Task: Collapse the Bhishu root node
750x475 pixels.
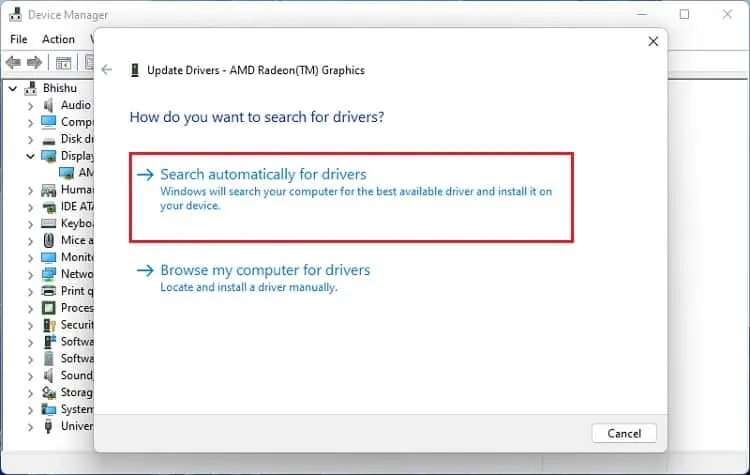Action: [13, 88]
